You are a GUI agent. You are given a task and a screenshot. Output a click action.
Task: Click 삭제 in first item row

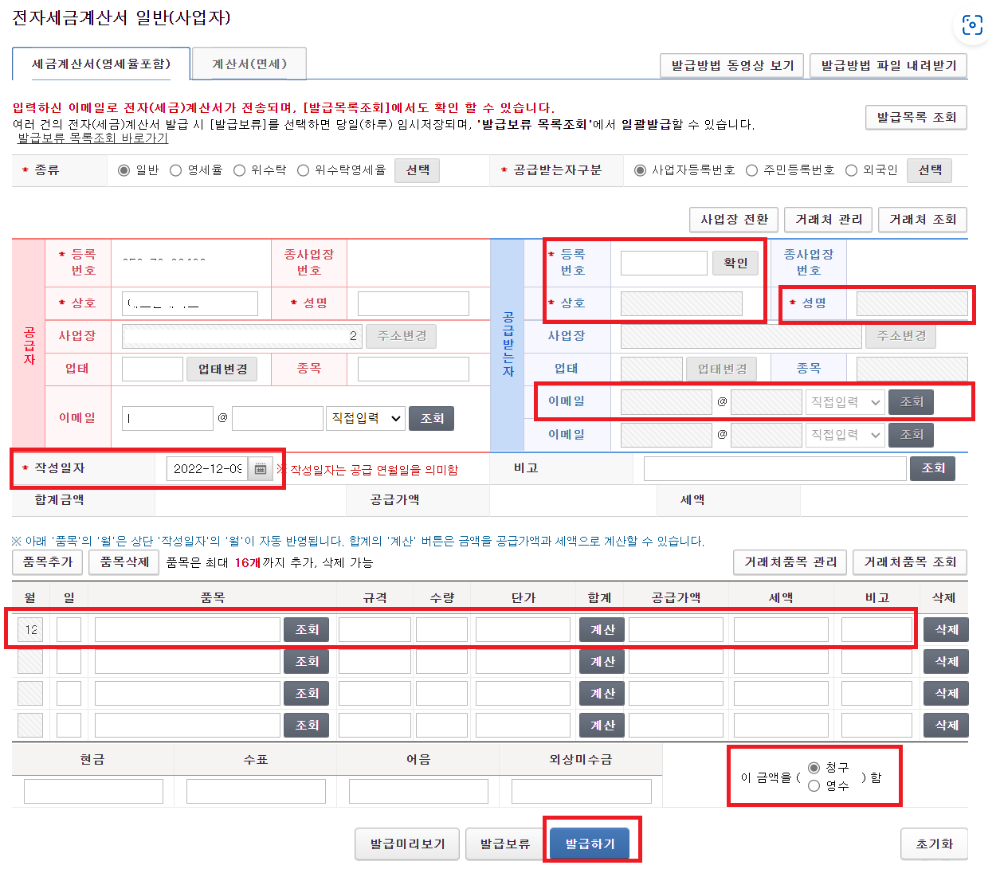[946, 630]
